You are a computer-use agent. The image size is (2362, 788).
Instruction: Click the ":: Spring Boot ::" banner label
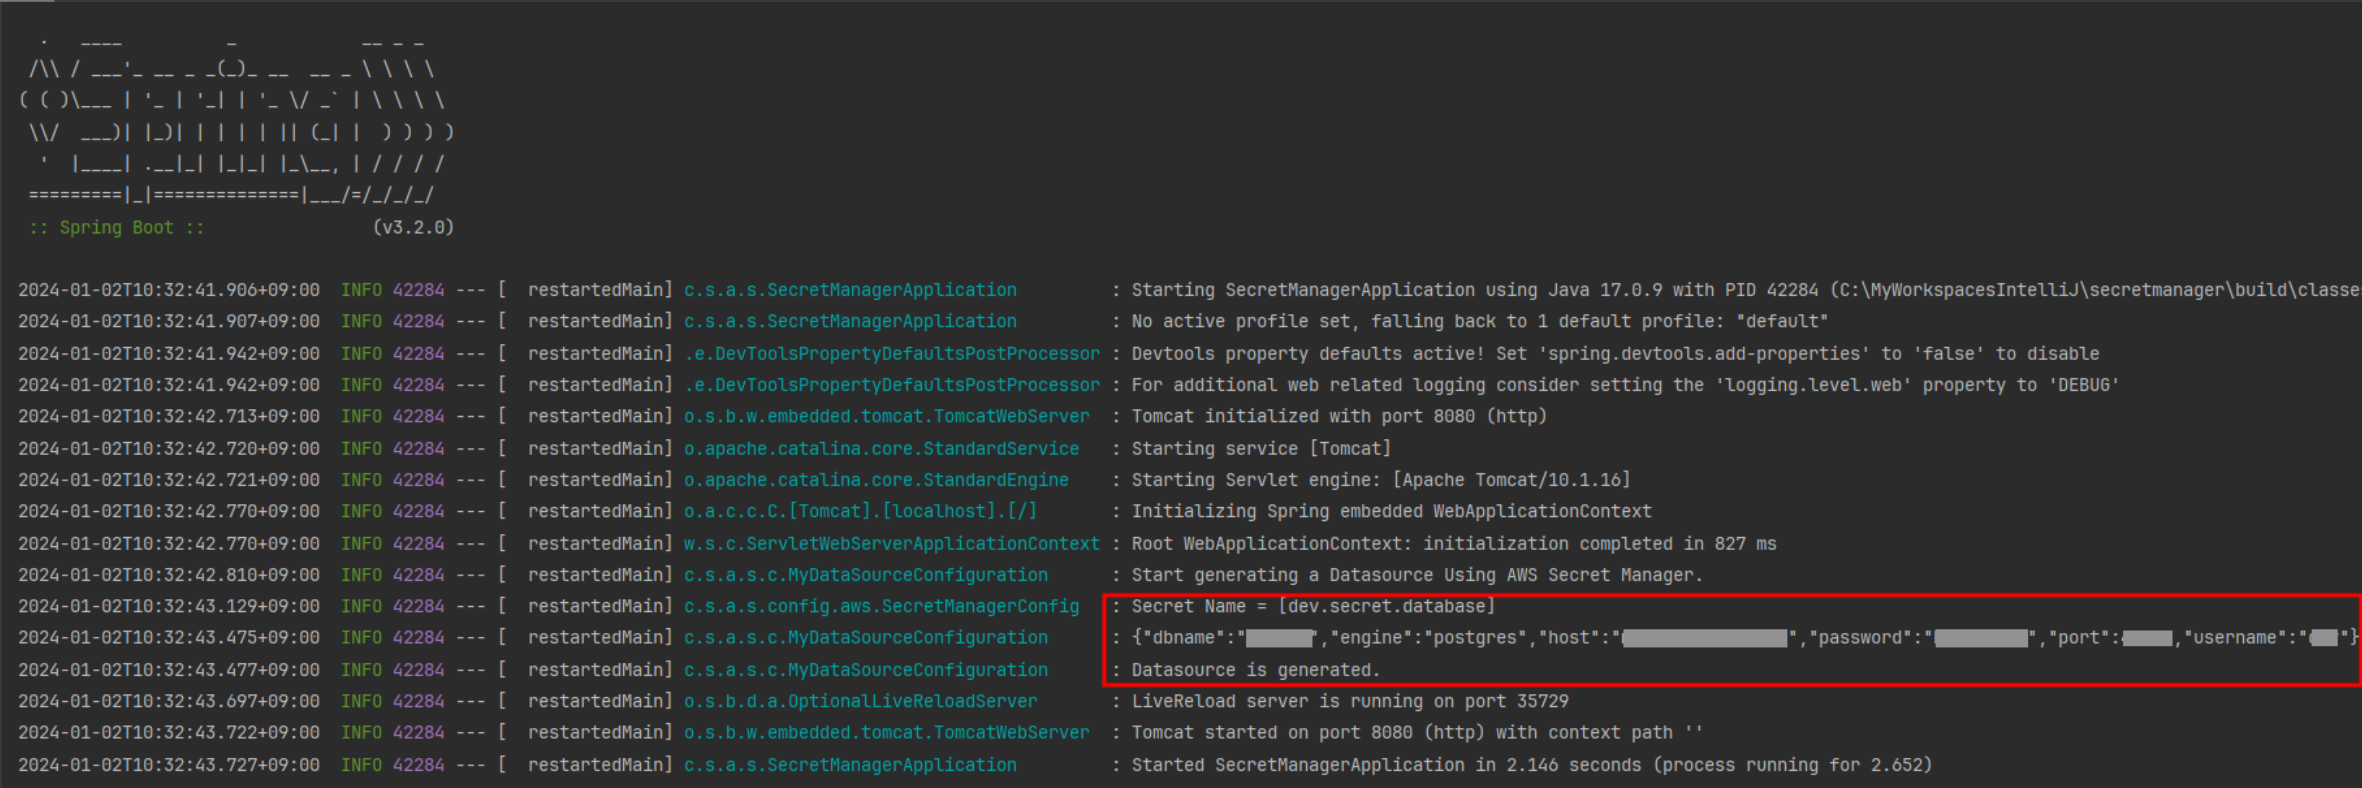point(117,228)
